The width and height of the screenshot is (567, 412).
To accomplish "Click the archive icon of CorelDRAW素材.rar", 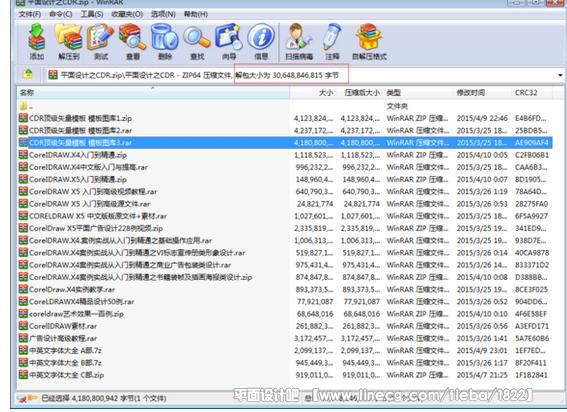I will pyautogui.click(x=23, y=326).
